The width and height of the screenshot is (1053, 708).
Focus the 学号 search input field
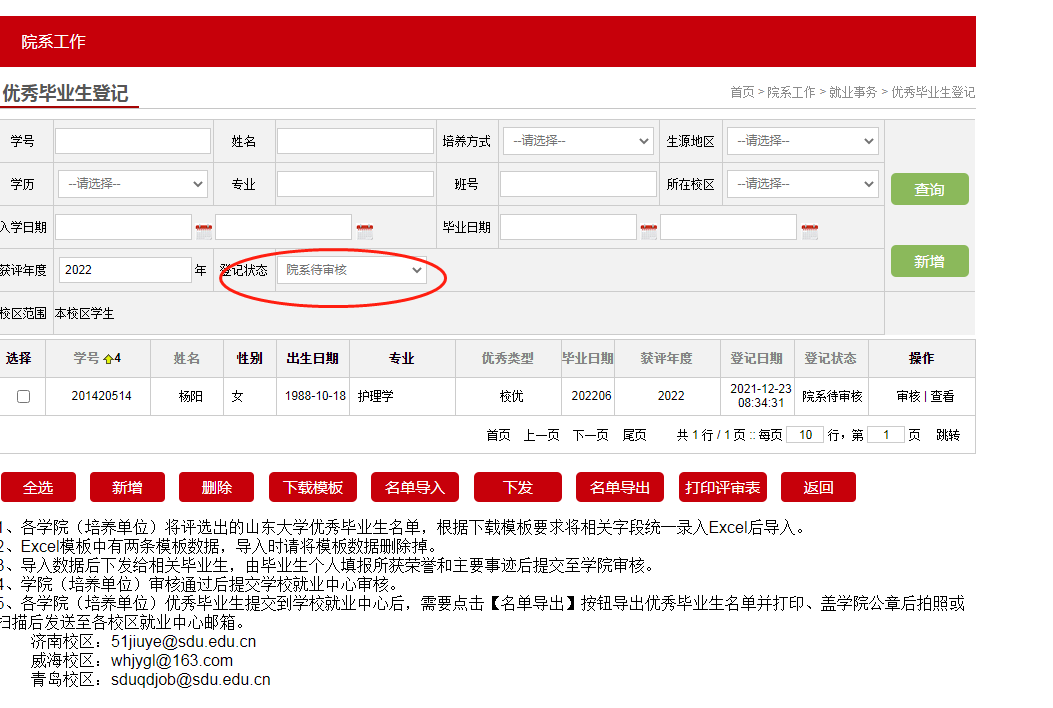pyautogui.click(x=133, y=142)
